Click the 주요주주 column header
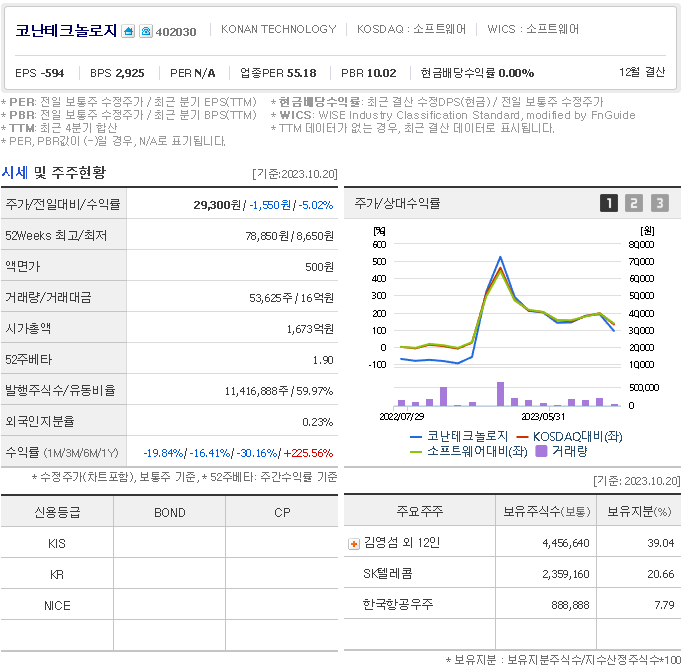The image size is (685, 671). (420, 511)
